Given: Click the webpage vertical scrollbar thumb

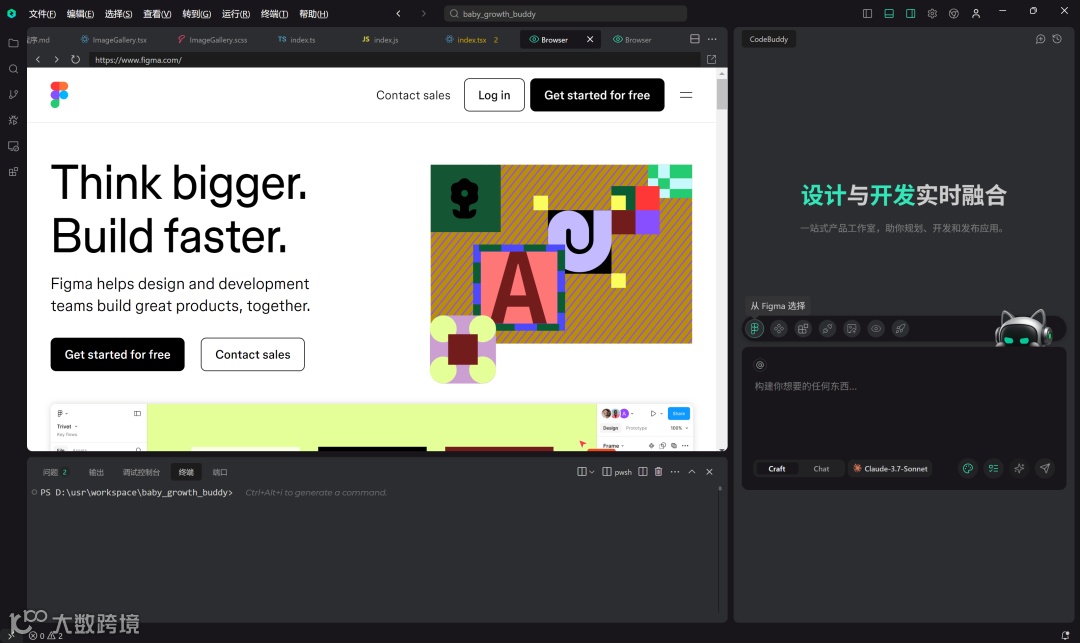Looking at the screenshot, I should (x=722, y=94).
